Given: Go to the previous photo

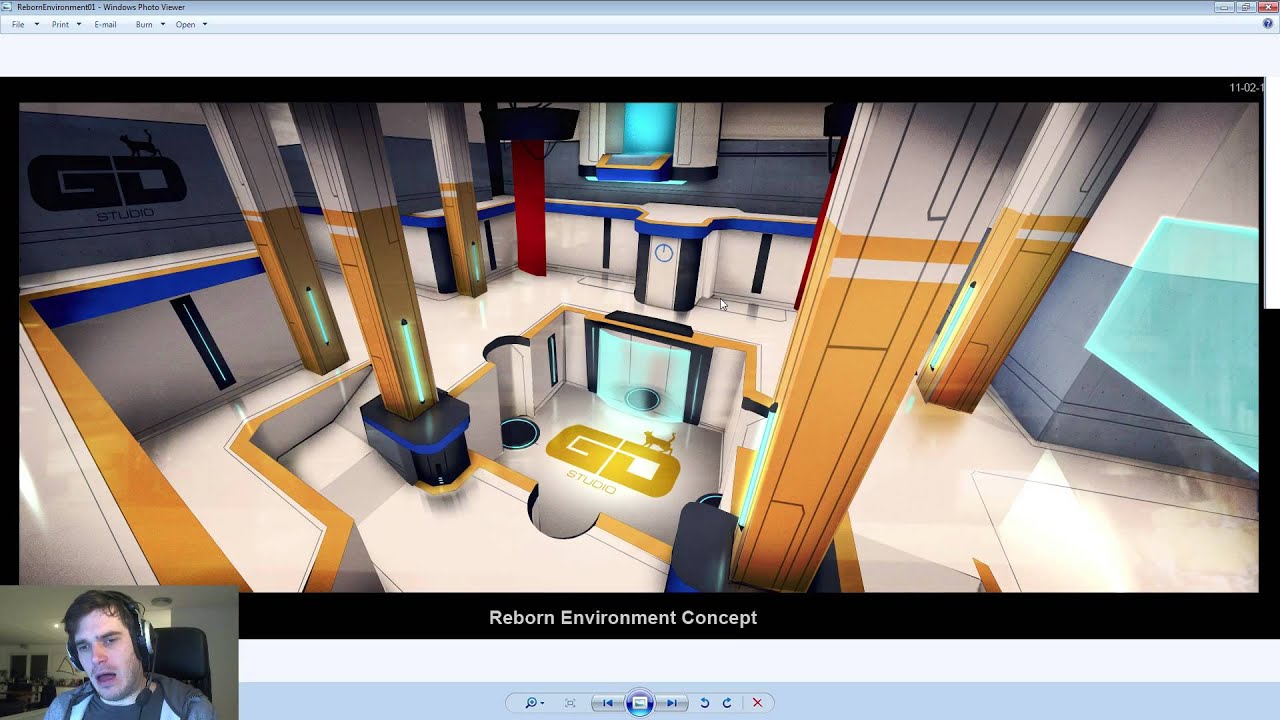Looking at the screenshot, I should click(607, 703).
